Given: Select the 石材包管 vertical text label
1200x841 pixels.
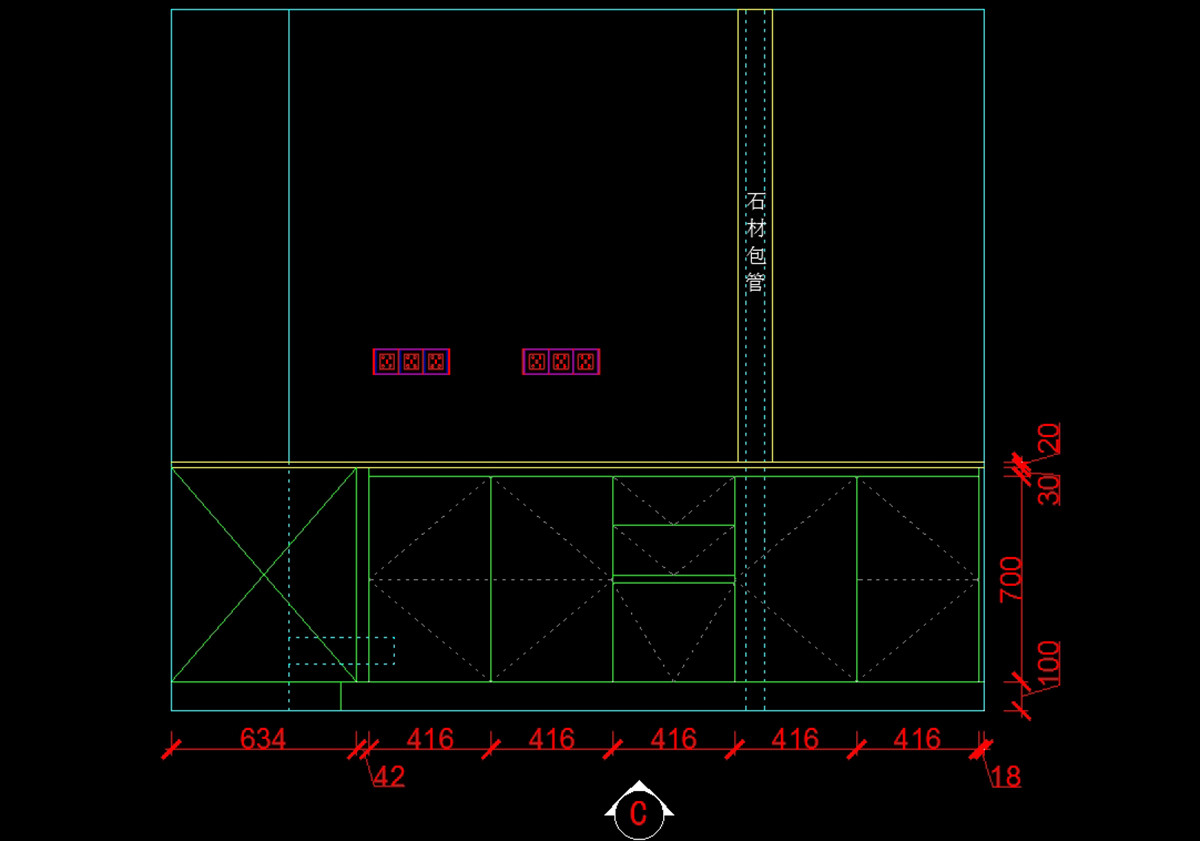Looking at the screenshot, I should [755, 242].
